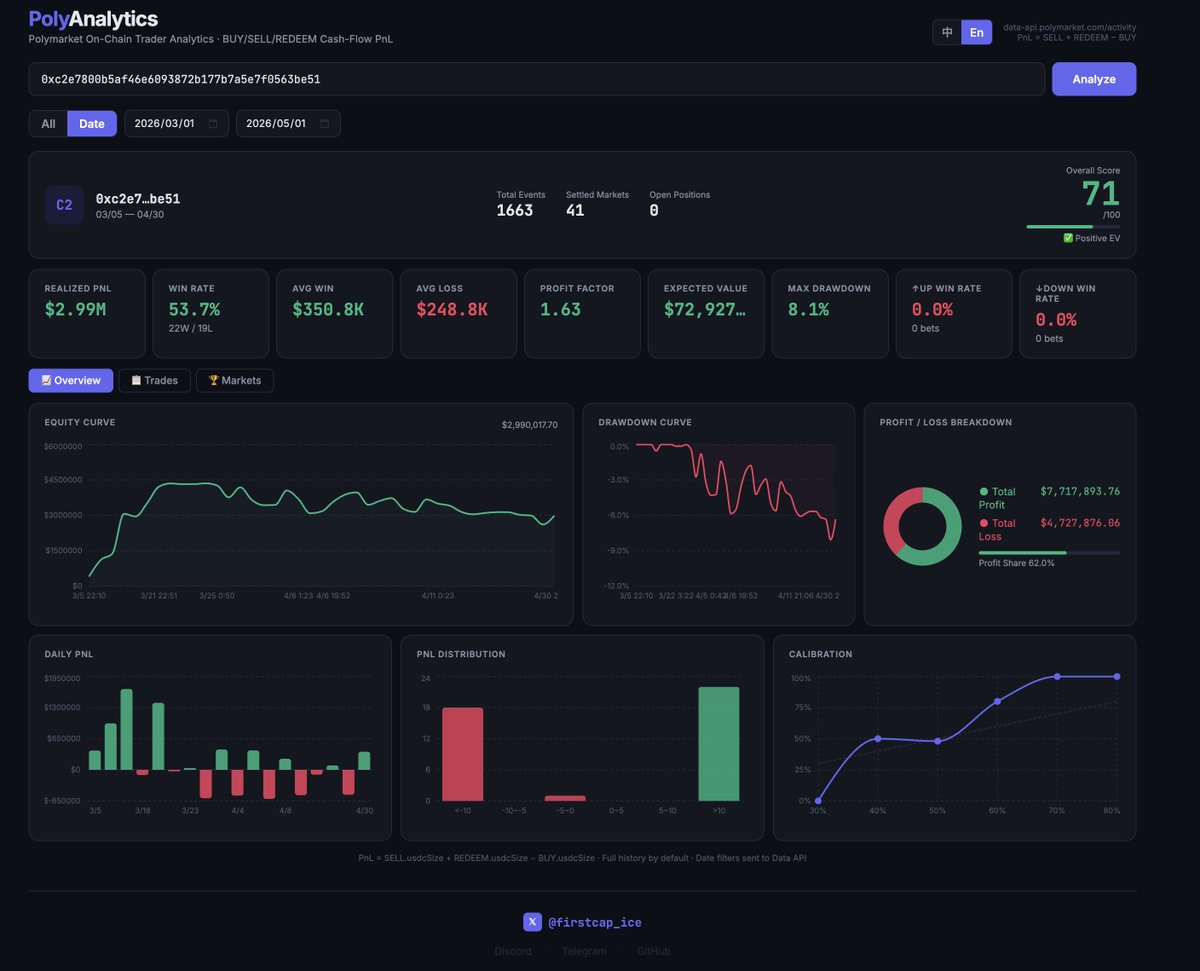1200x971 pixels.
Task: Open calendar picker on 2026/05/01 field
Action: [x=325, y=124]
